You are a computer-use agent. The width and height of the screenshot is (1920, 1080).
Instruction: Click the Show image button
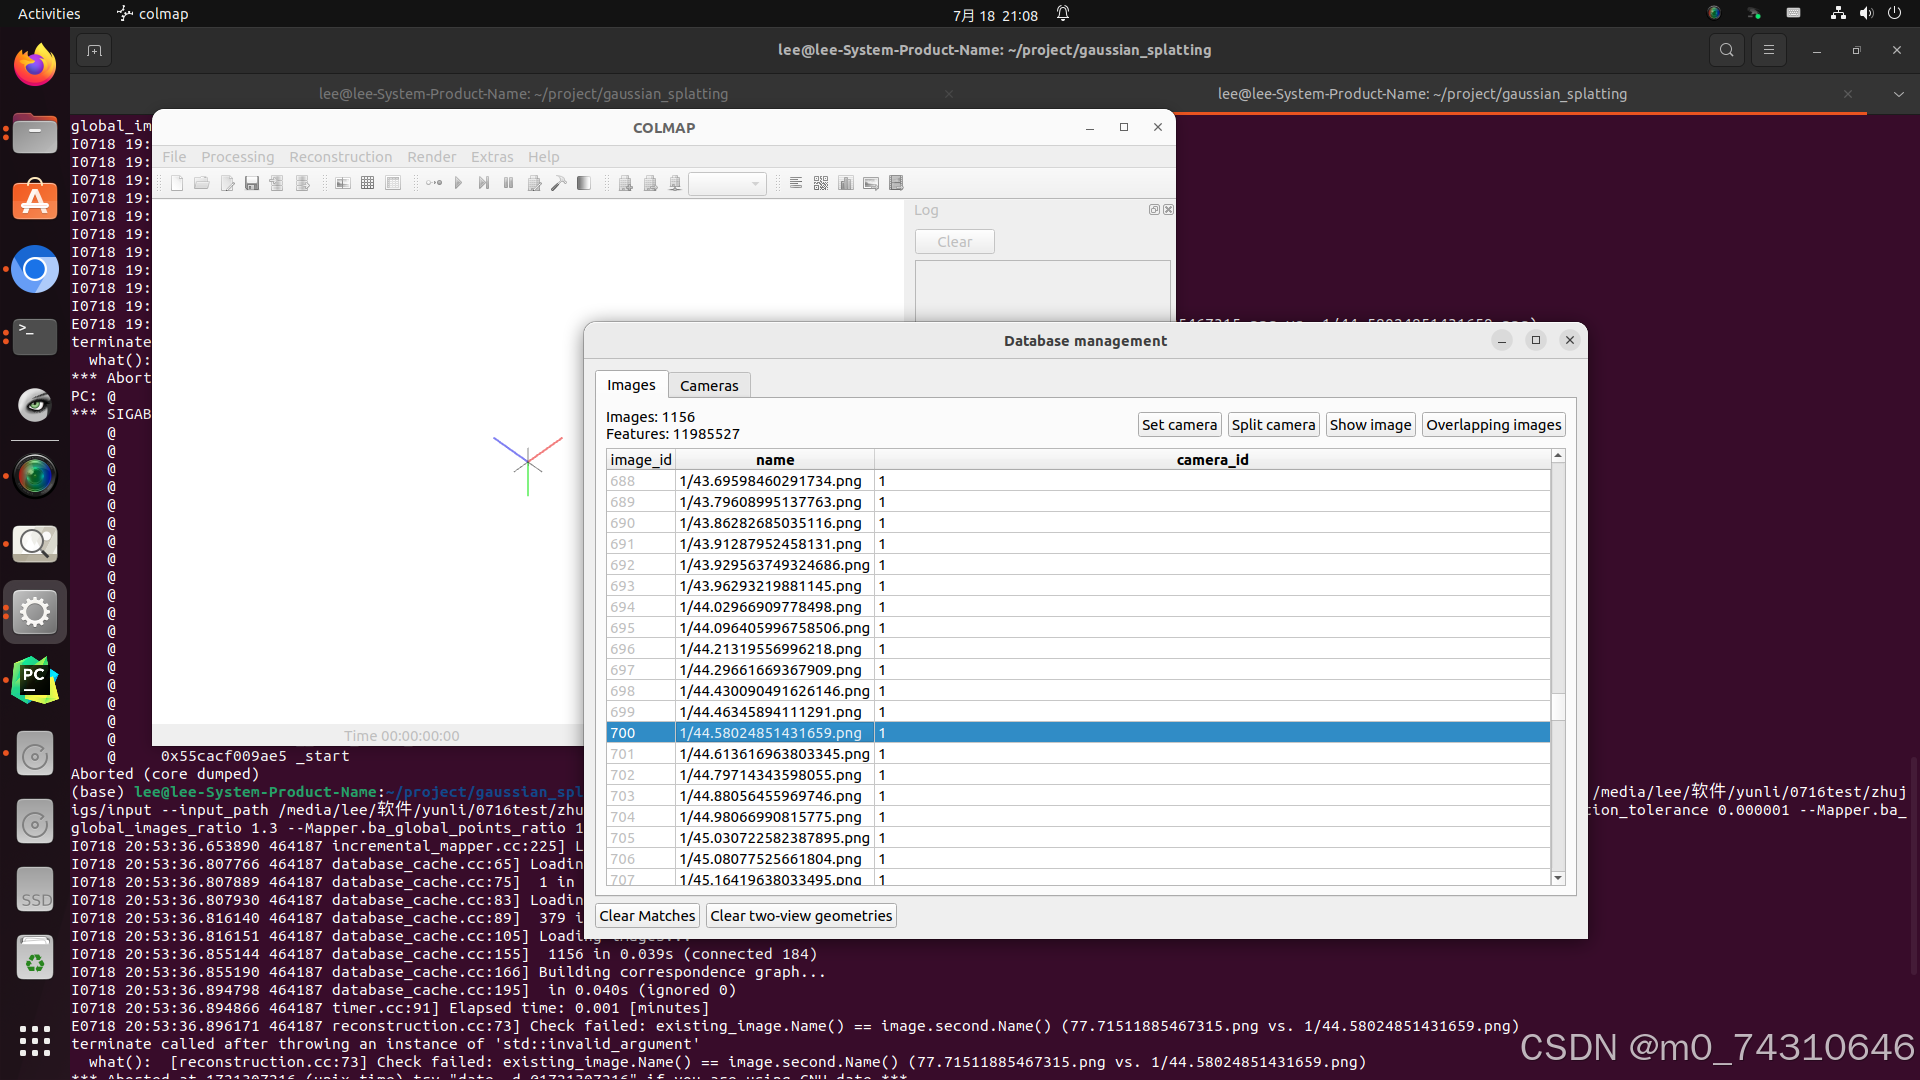coord(1370,425)
